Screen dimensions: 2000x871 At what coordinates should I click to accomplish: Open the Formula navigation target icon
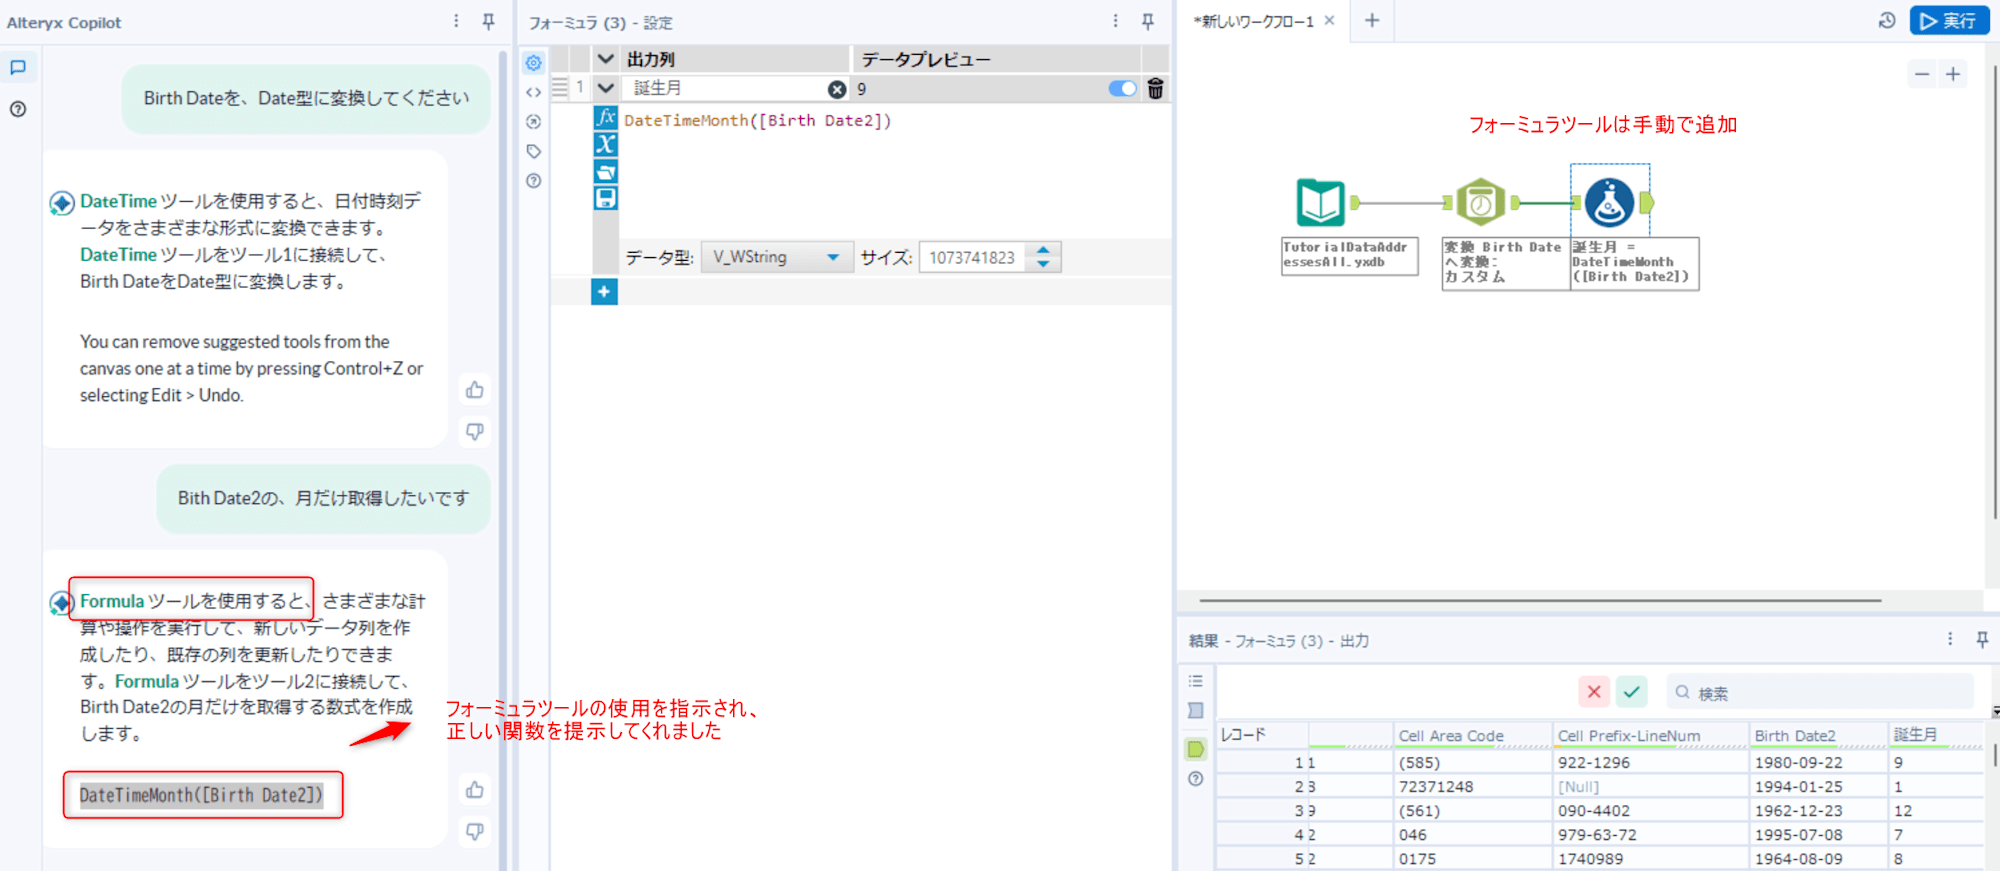534,122
